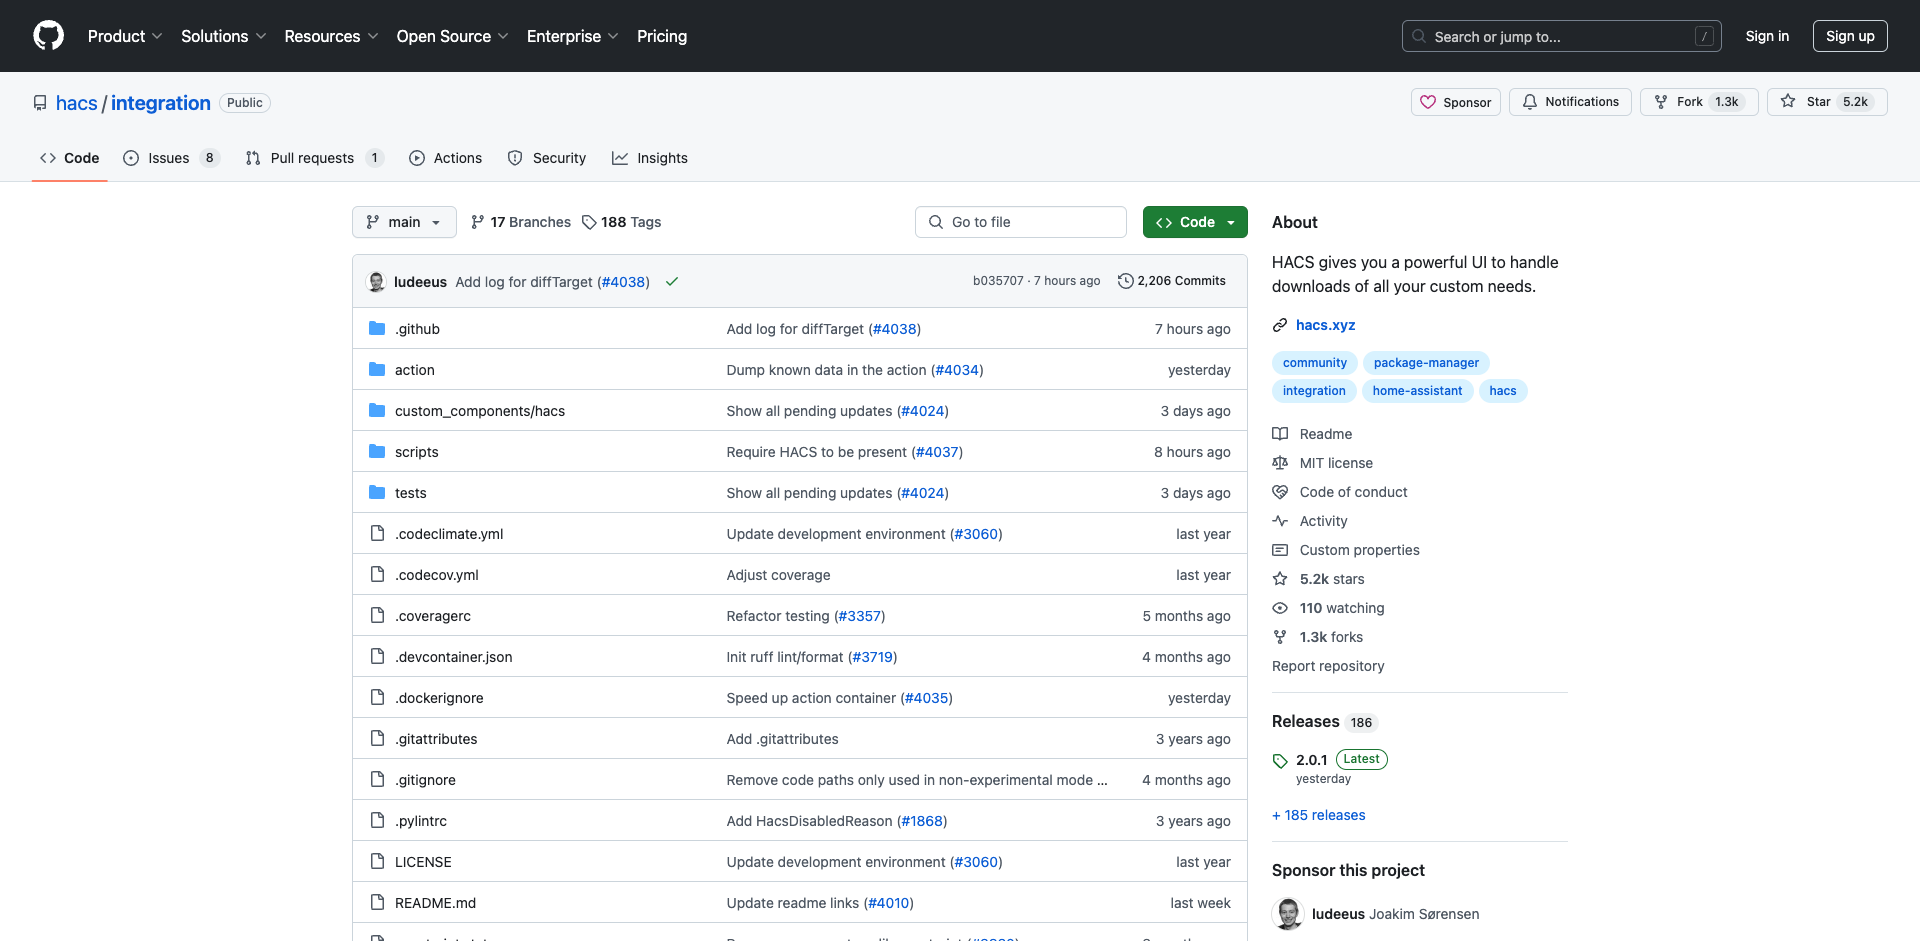The height and width of the screenshot is (941, 1920).
Task: Click Report repository link
Action: pyautogui.click(x=1328, y=666)
